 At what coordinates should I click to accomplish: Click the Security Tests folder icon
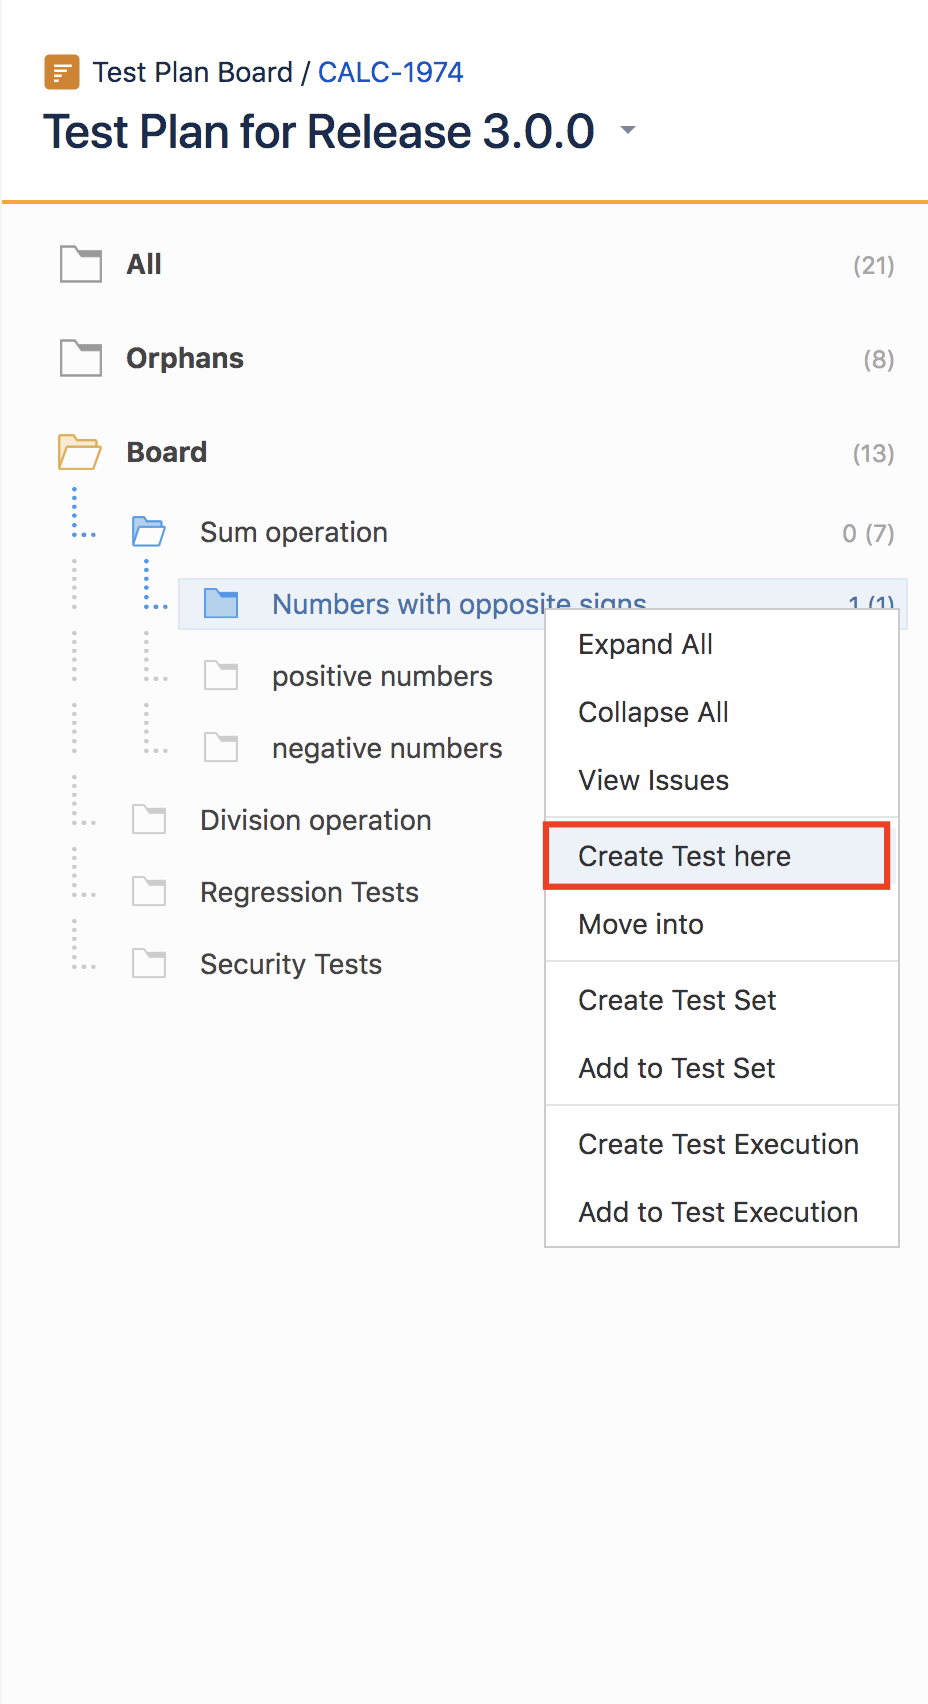149,964
